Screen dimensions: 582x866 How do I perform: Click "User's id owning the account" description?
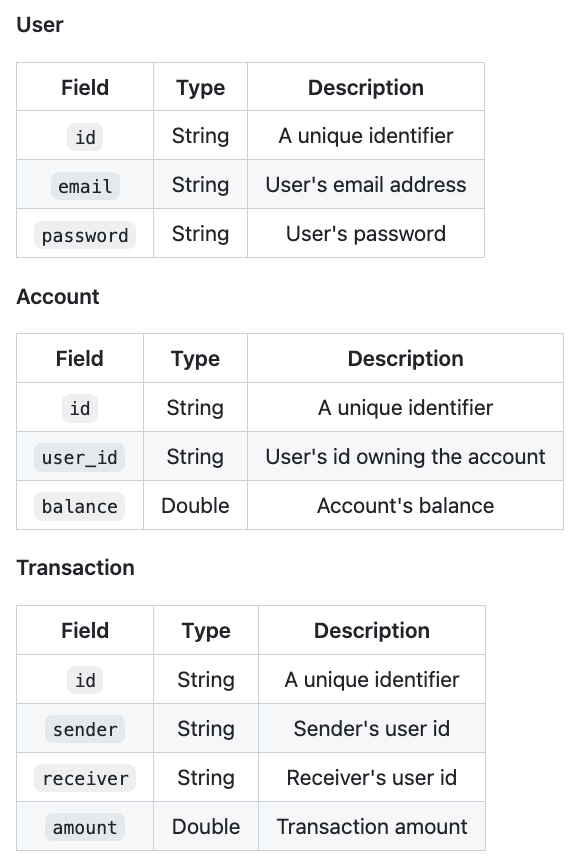405,457
